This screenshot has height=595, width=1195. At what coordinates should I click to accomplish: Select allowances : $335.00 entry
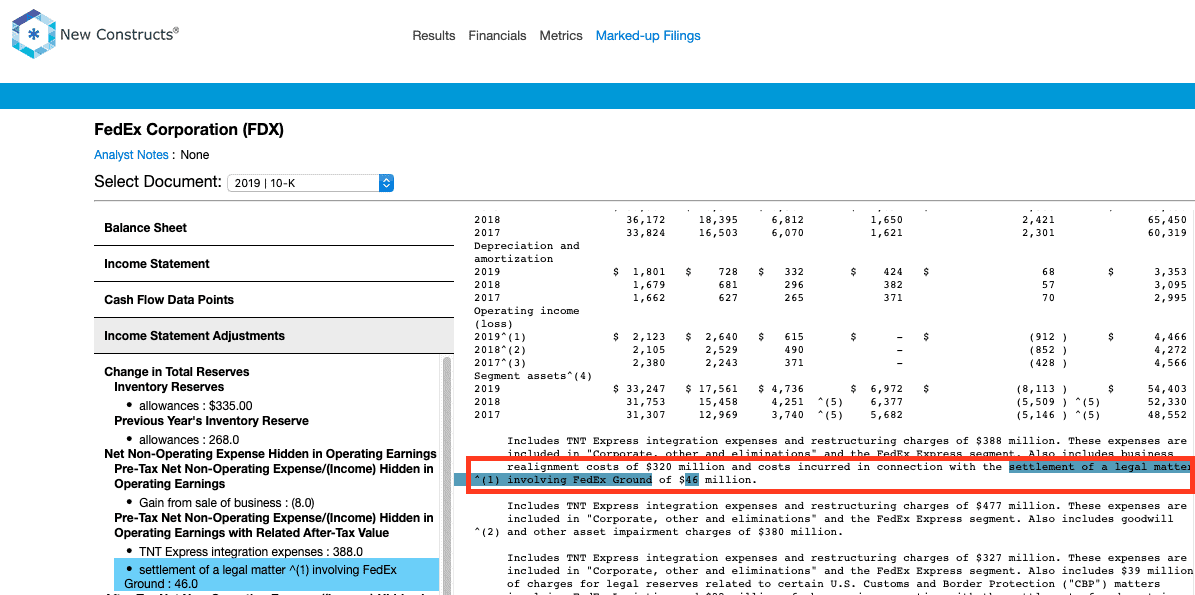(195, 406)
